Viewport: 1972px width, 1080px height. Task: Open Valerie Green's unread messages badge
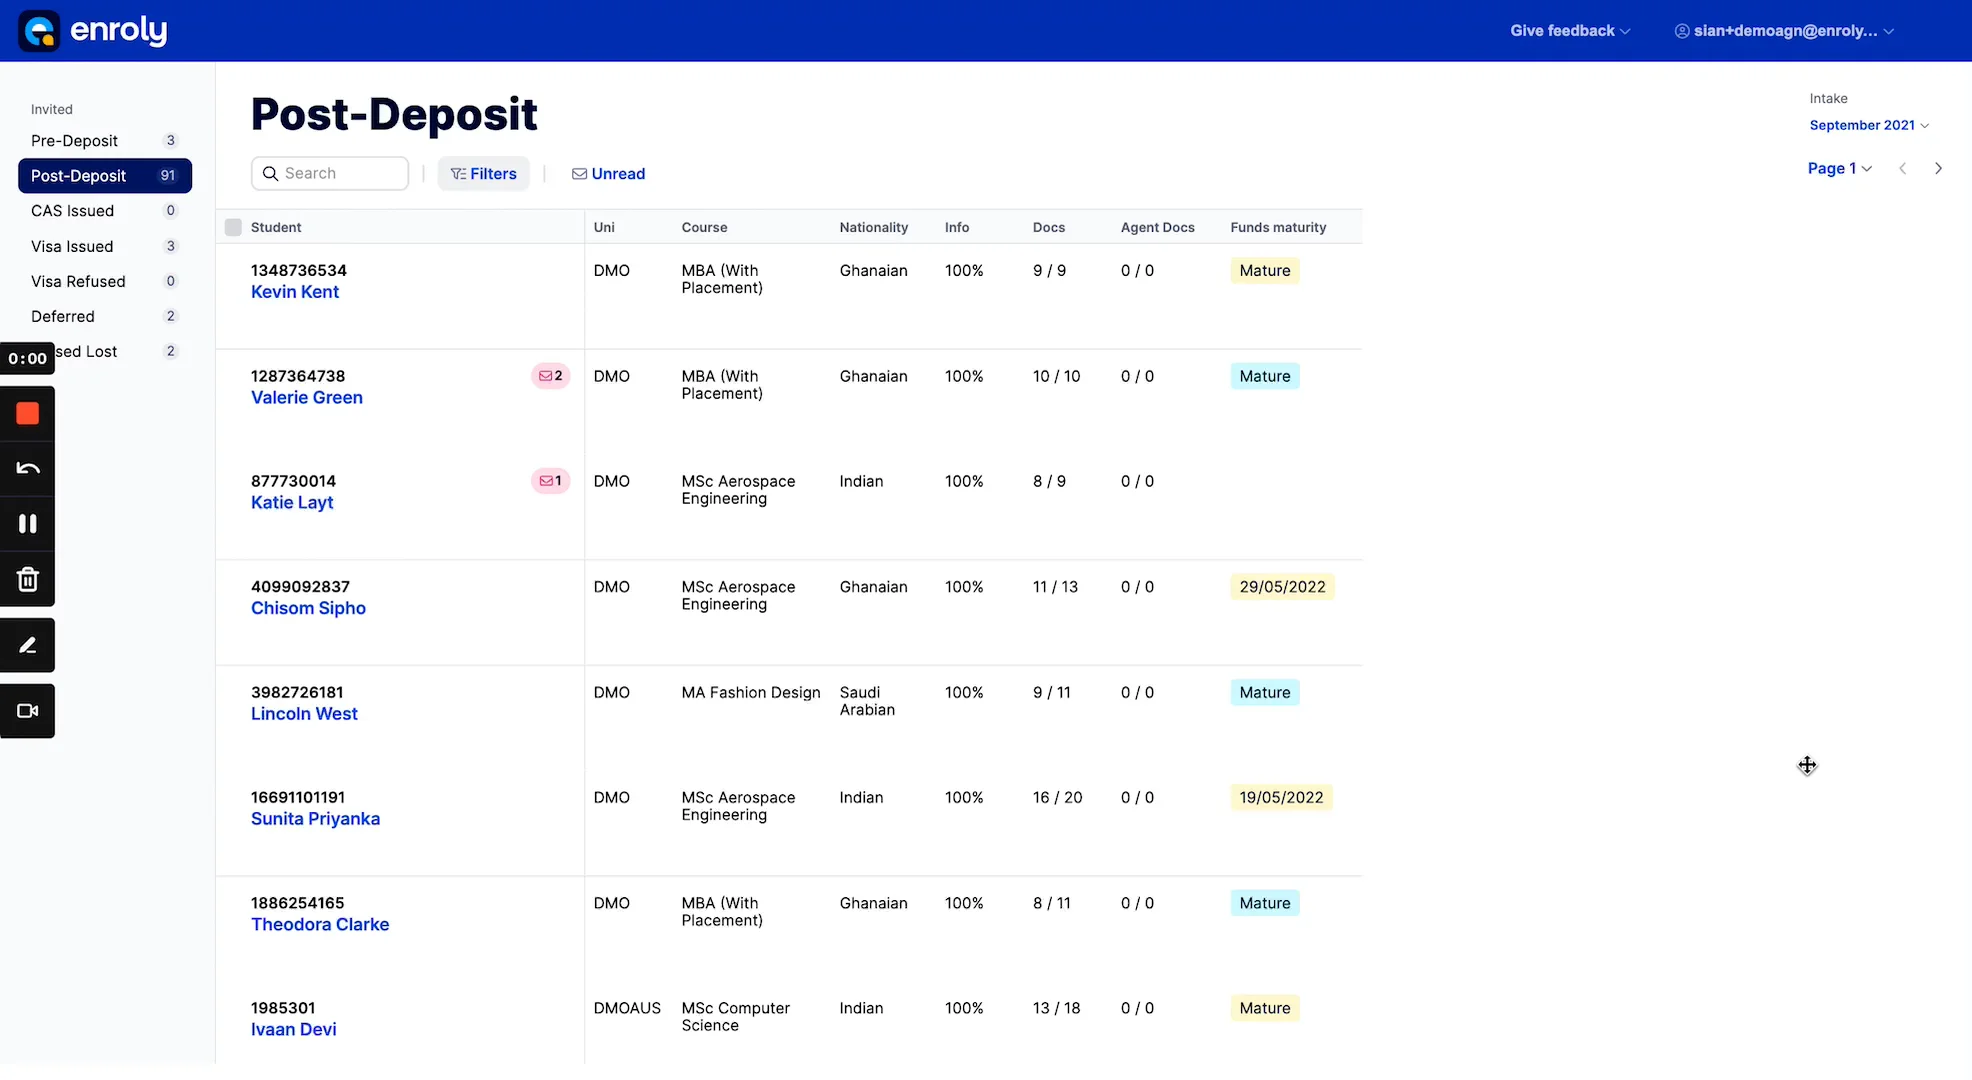click(x=550, y=376)
